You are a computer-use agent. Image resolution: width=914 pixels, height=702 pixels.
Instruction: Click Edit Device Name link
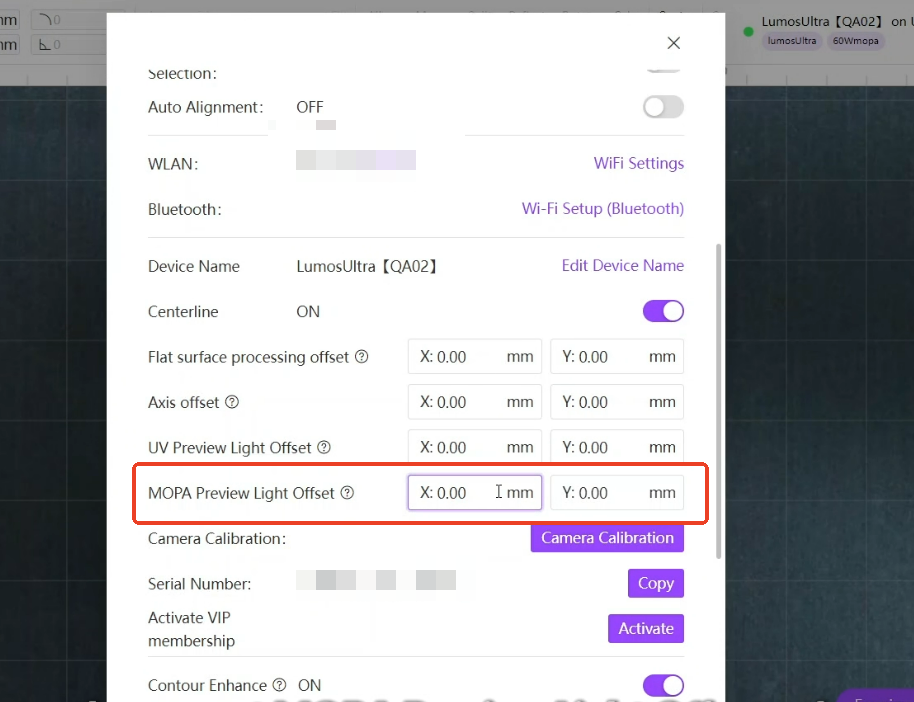click(623, 266)
